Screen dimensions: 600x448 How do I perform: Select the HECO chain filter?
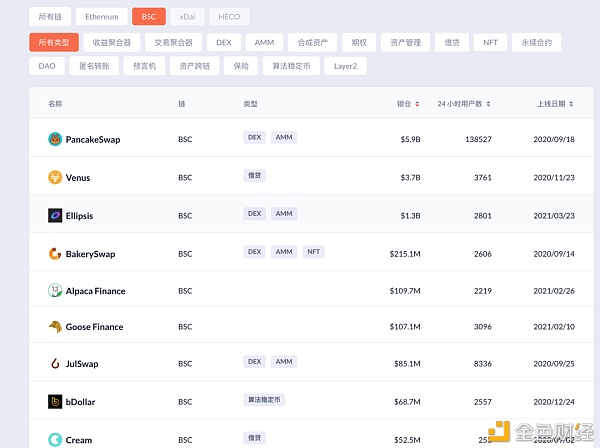pyautogui.click(x=229, y=16)
